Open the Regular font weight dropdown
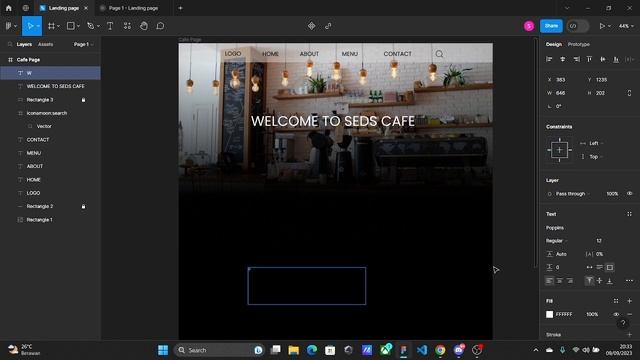640x360 pixels. tap(557, 241)
